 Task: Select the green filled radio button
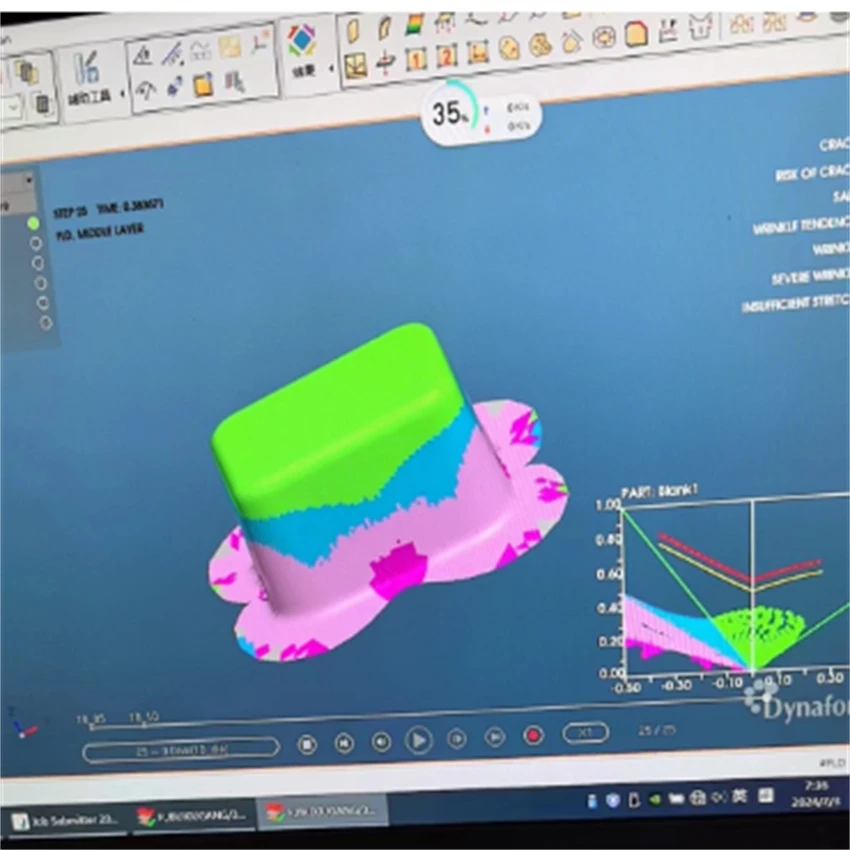(34, 223)
